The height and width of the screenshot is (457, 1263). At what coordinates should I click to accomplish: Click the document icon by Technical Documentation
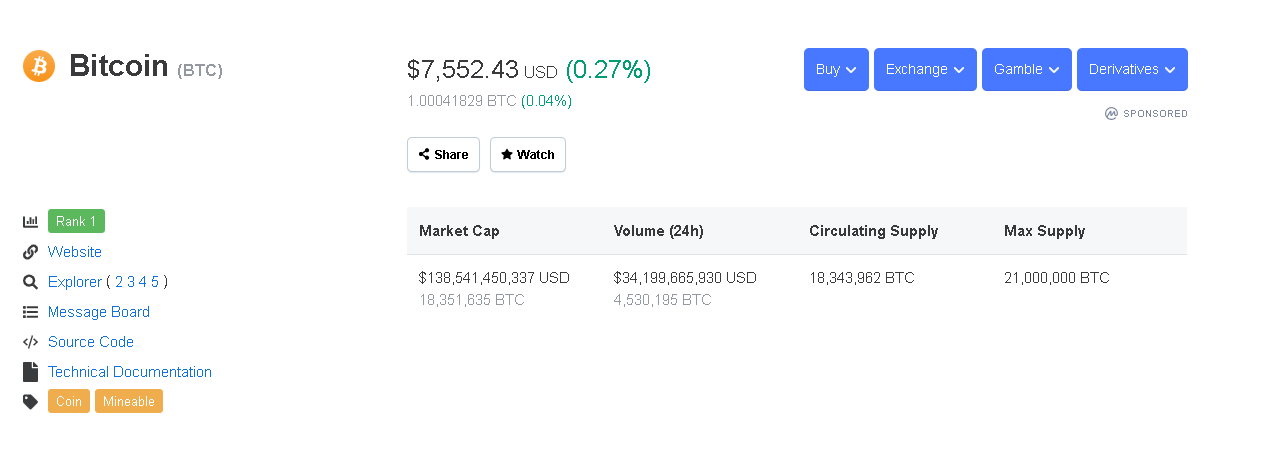30,372
